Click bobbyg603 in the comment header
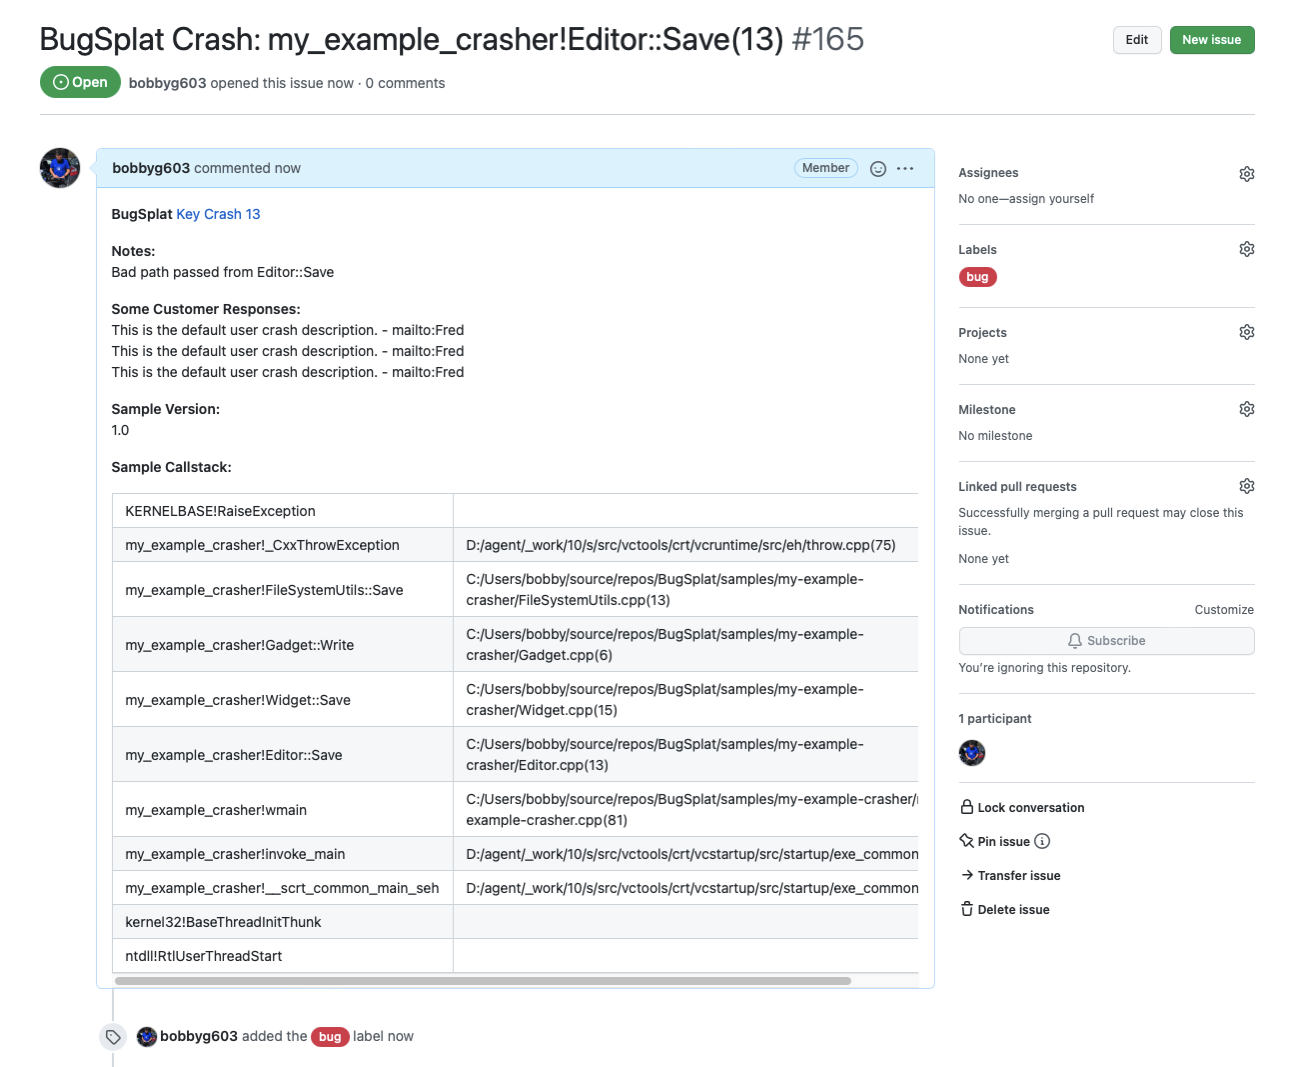 (x=151, y=168)
